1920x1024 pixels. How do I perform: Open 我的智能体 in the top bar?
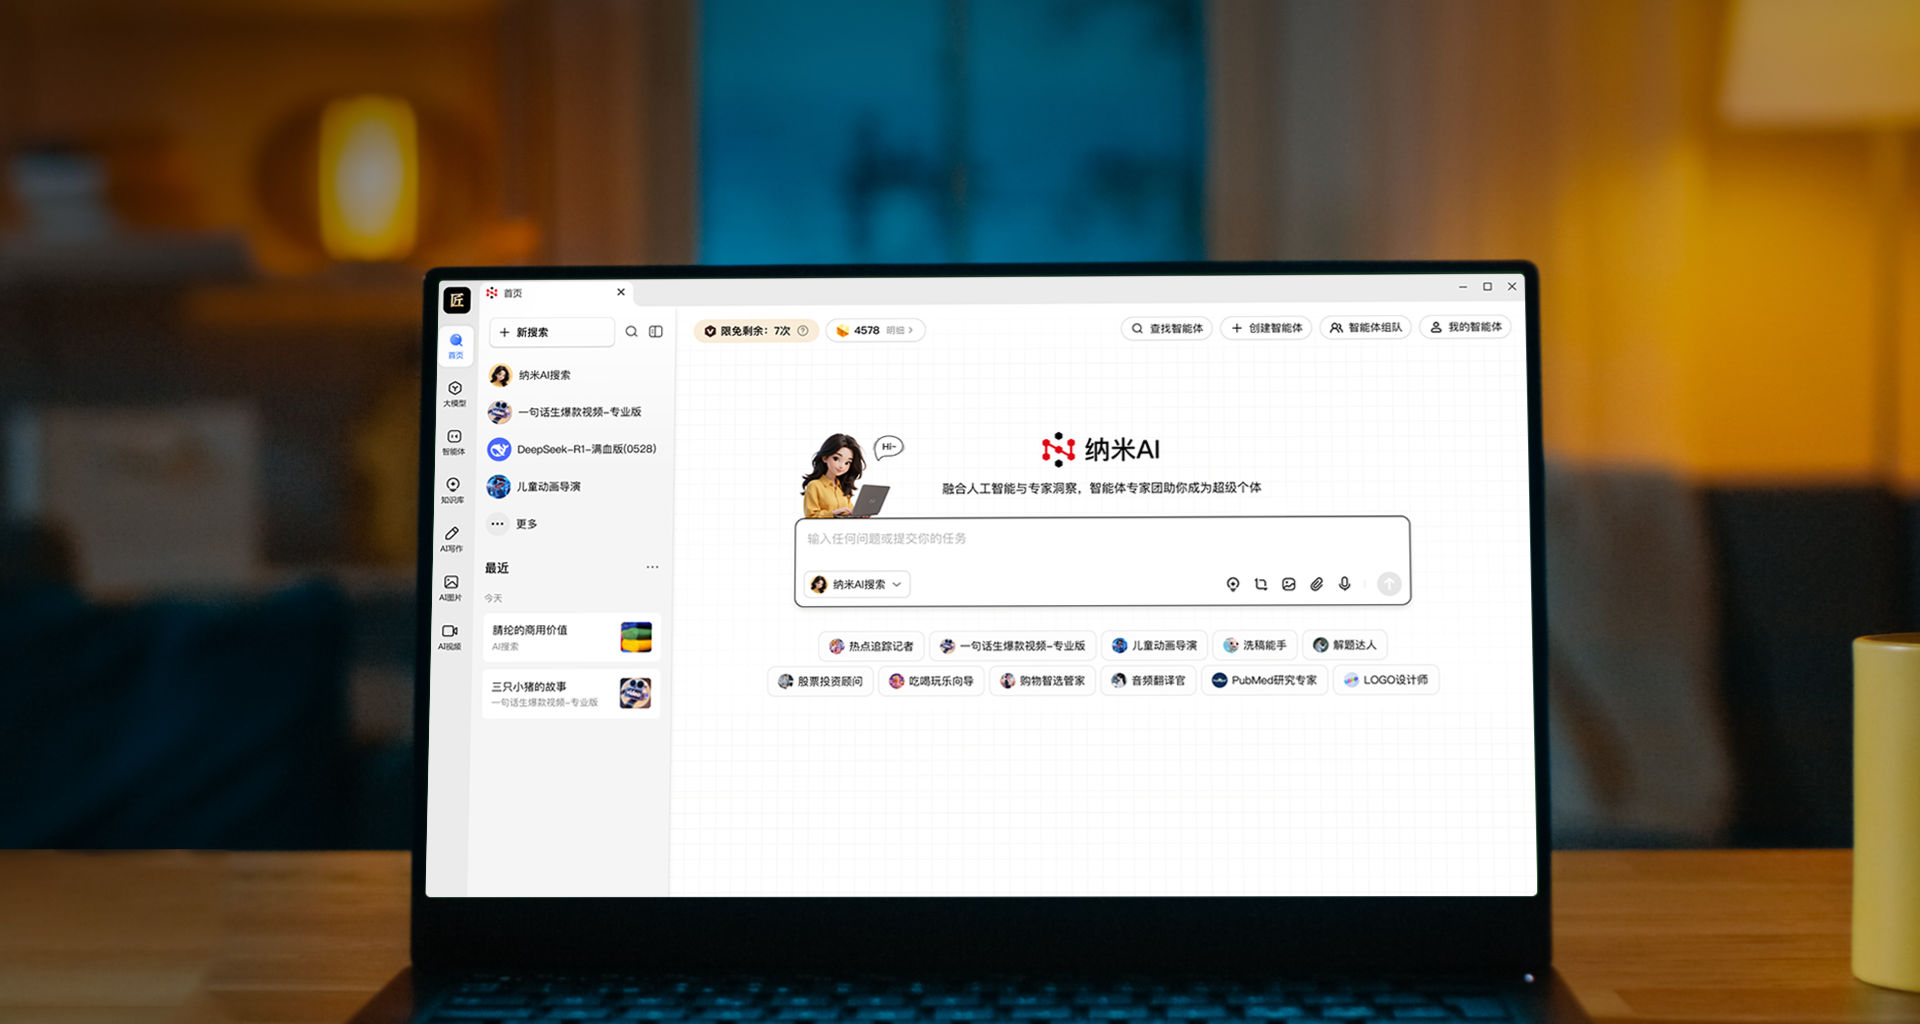pyautogui.click(x=1465, y=327)
